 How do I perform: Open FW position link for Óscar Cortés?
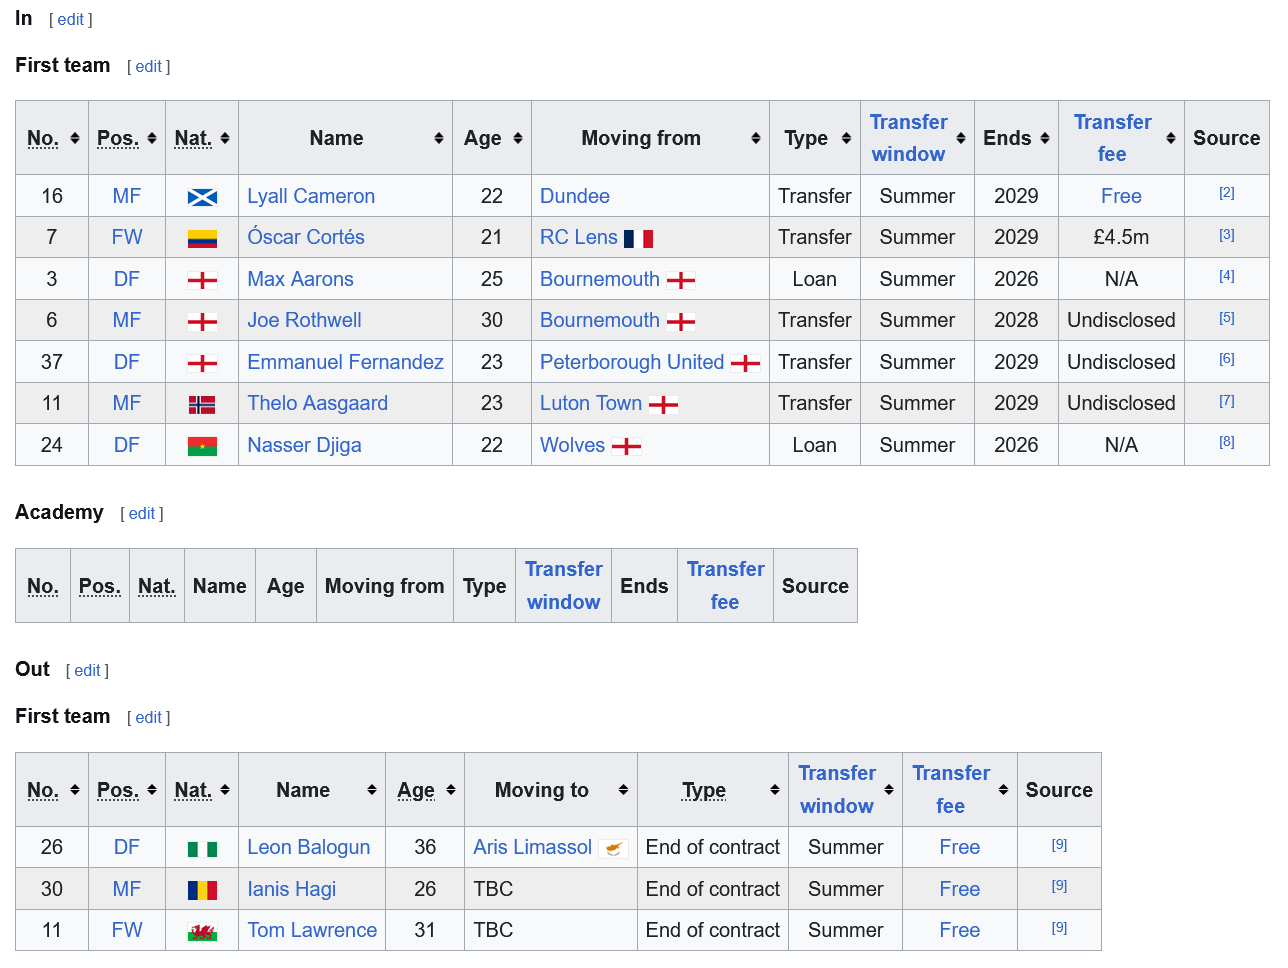tap(127, 238)
